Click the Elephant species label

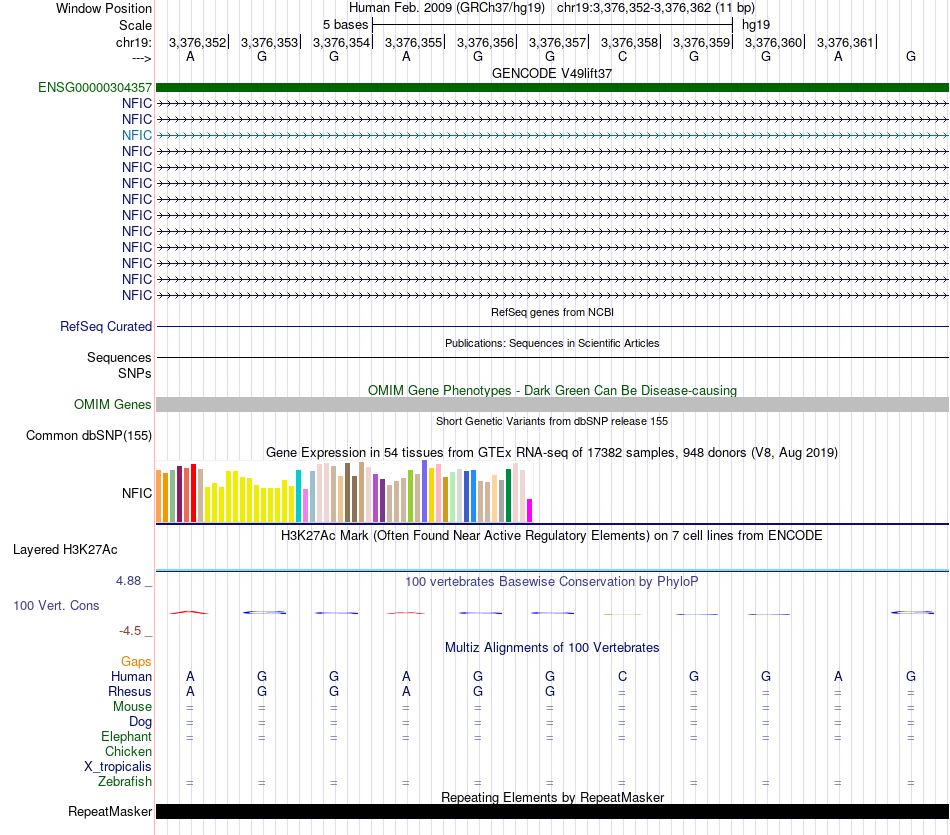(127, 737)
